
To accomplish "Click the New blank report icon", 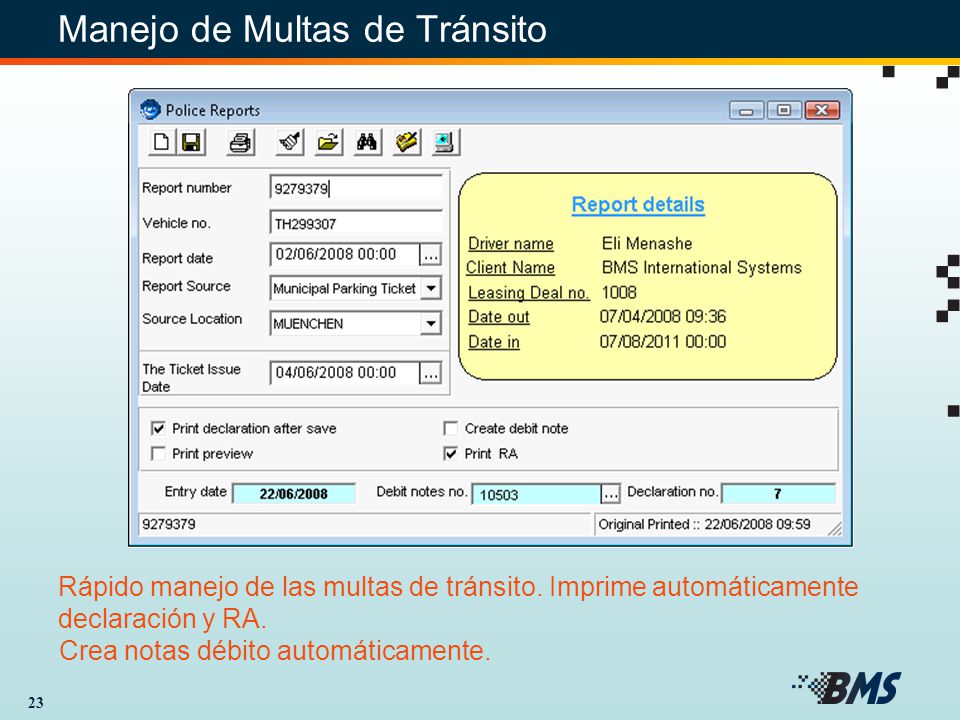I will (x=161, y=142).
